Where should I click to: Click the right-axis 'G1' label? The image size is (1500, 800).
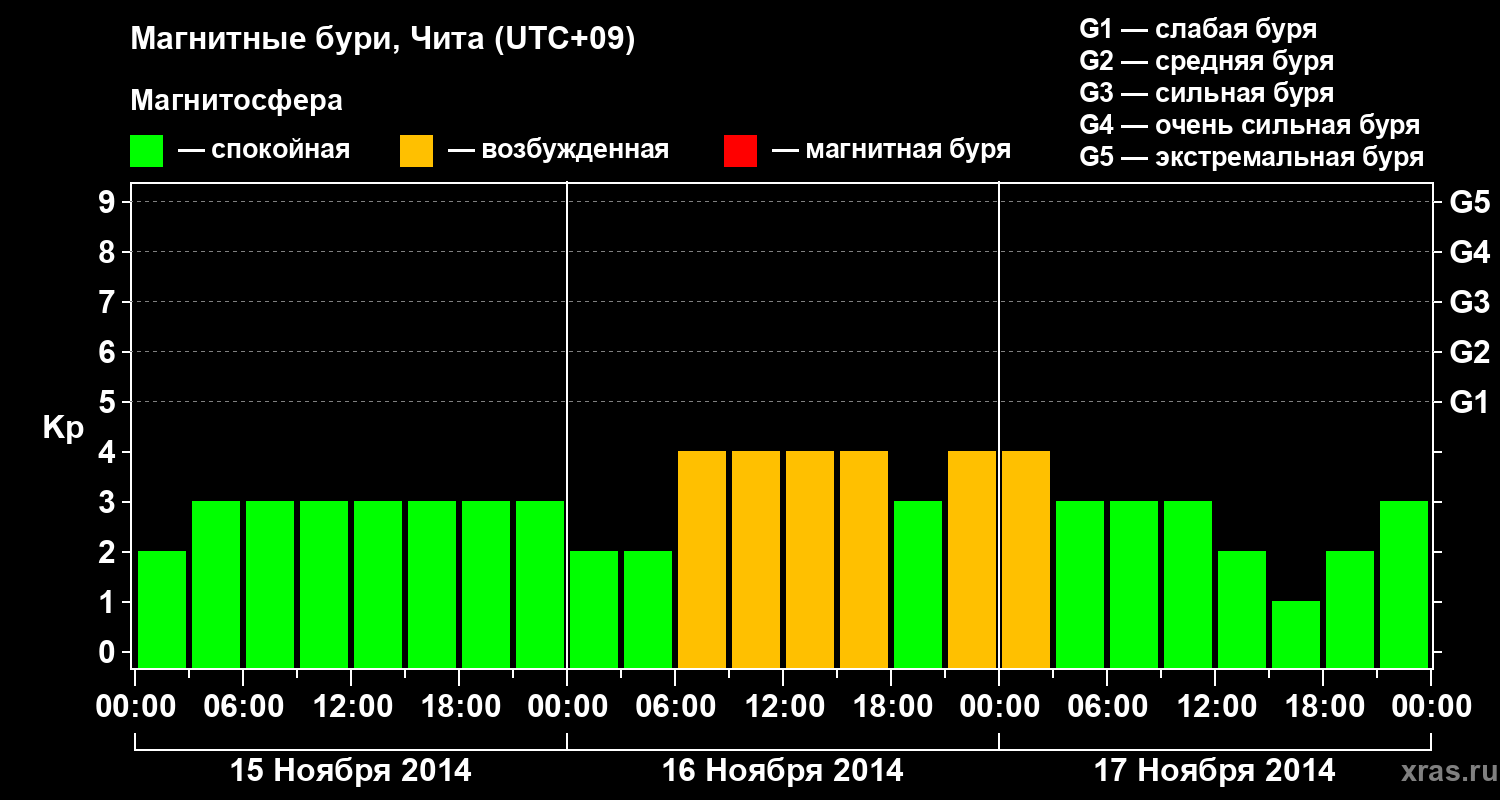click(1469, 403)
